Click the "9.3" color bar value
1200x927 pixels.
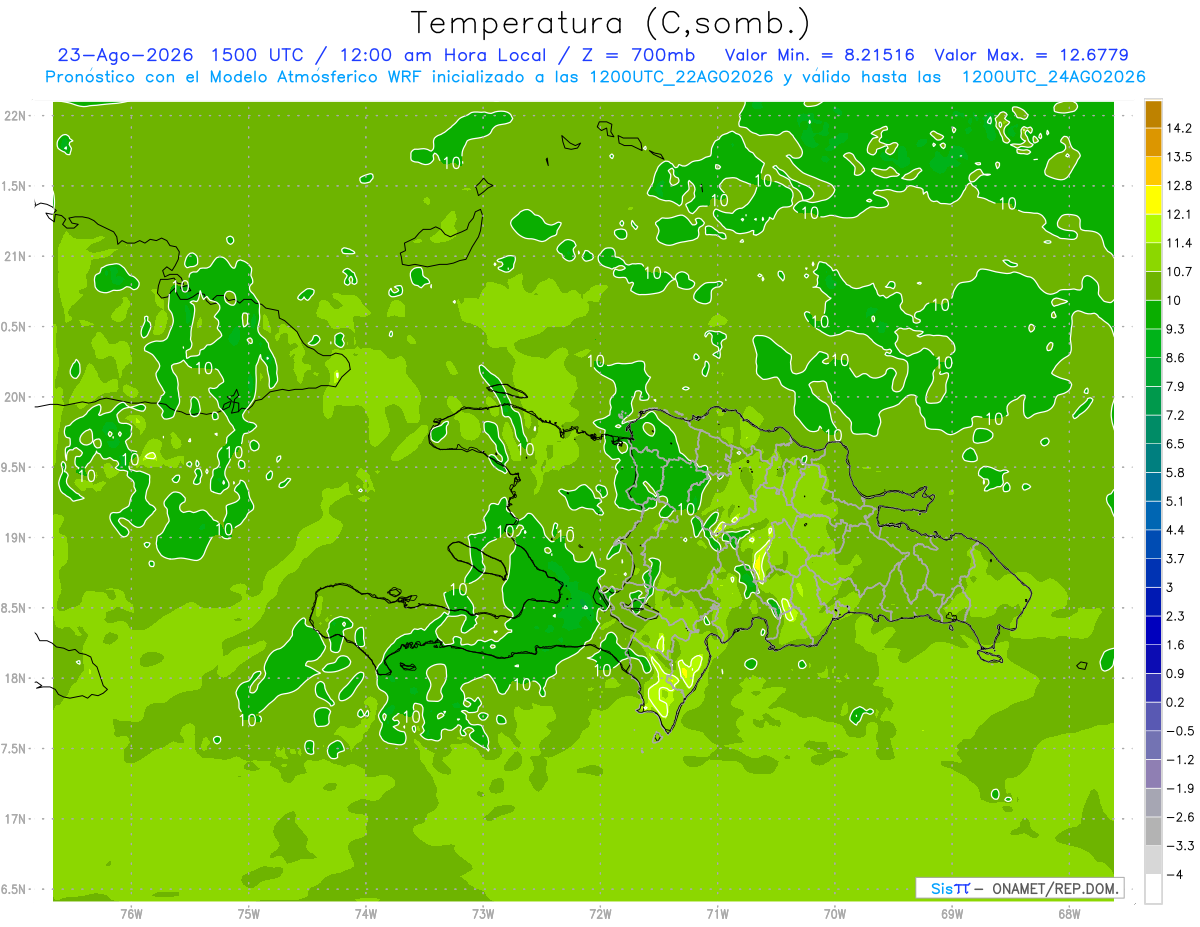click(x=1176, y=329)
